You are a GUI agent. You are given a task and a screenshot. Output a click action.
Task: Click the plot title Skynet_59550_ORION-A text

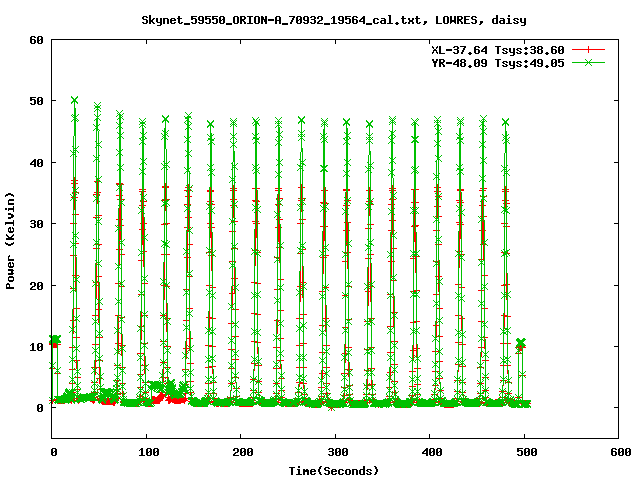[334, 20]
